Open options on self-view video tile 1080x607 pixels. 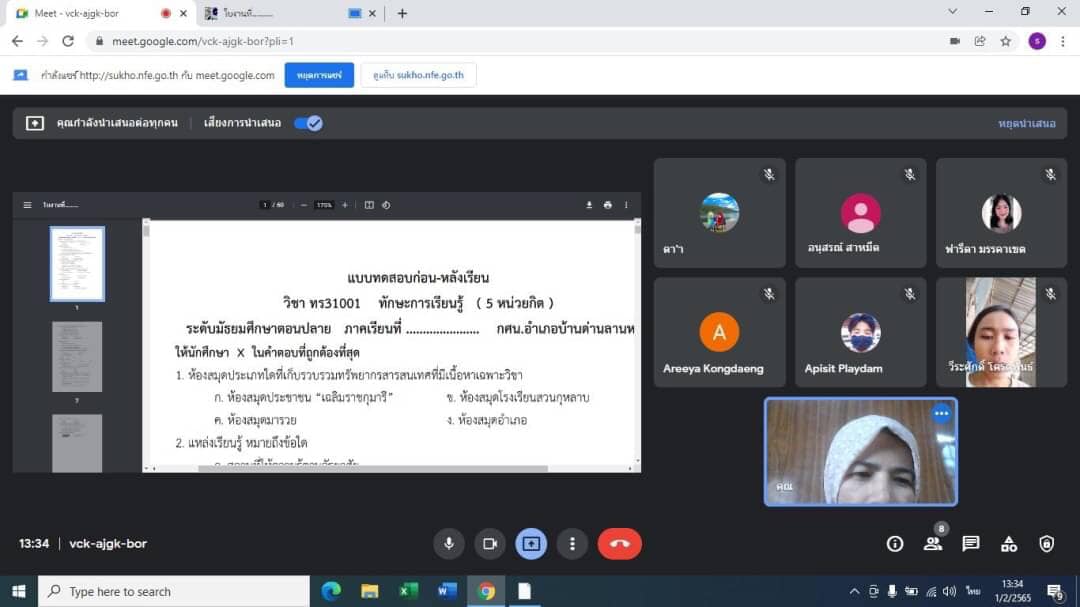[941, 414]
